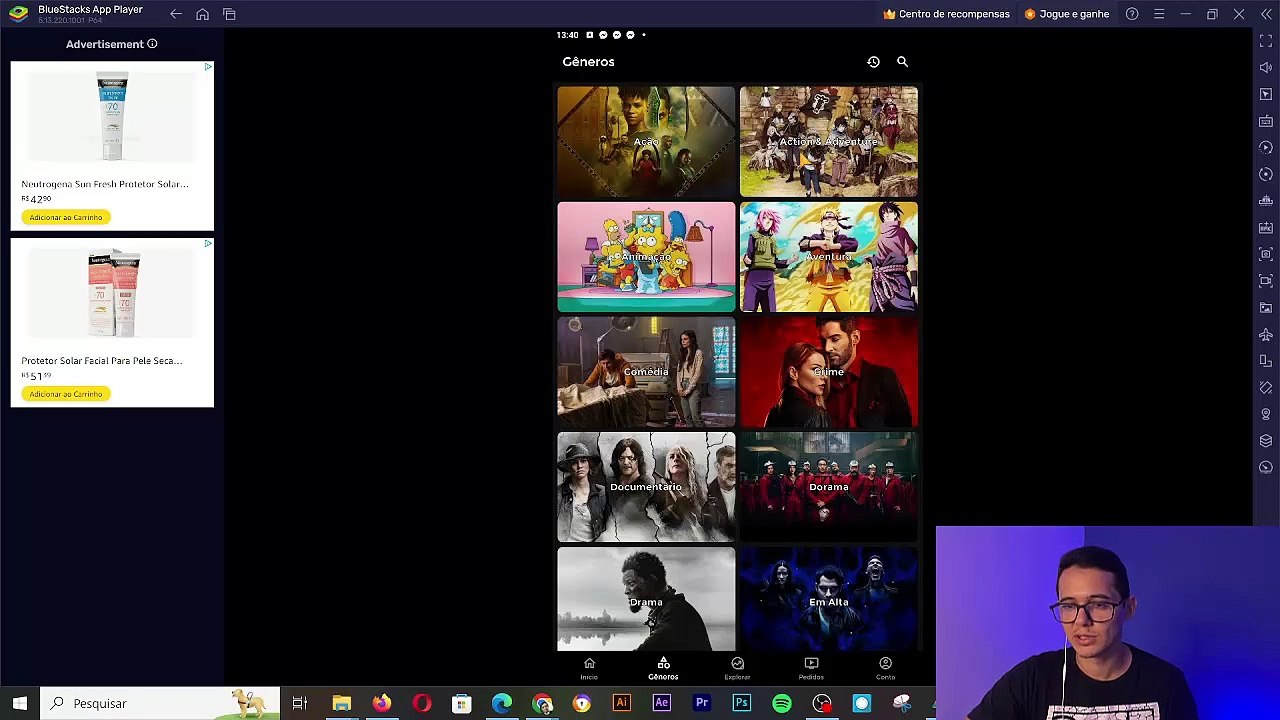Viewport: 1280px width, 720px height.
Task: Open the Aventura genre card
Action: 828,257
